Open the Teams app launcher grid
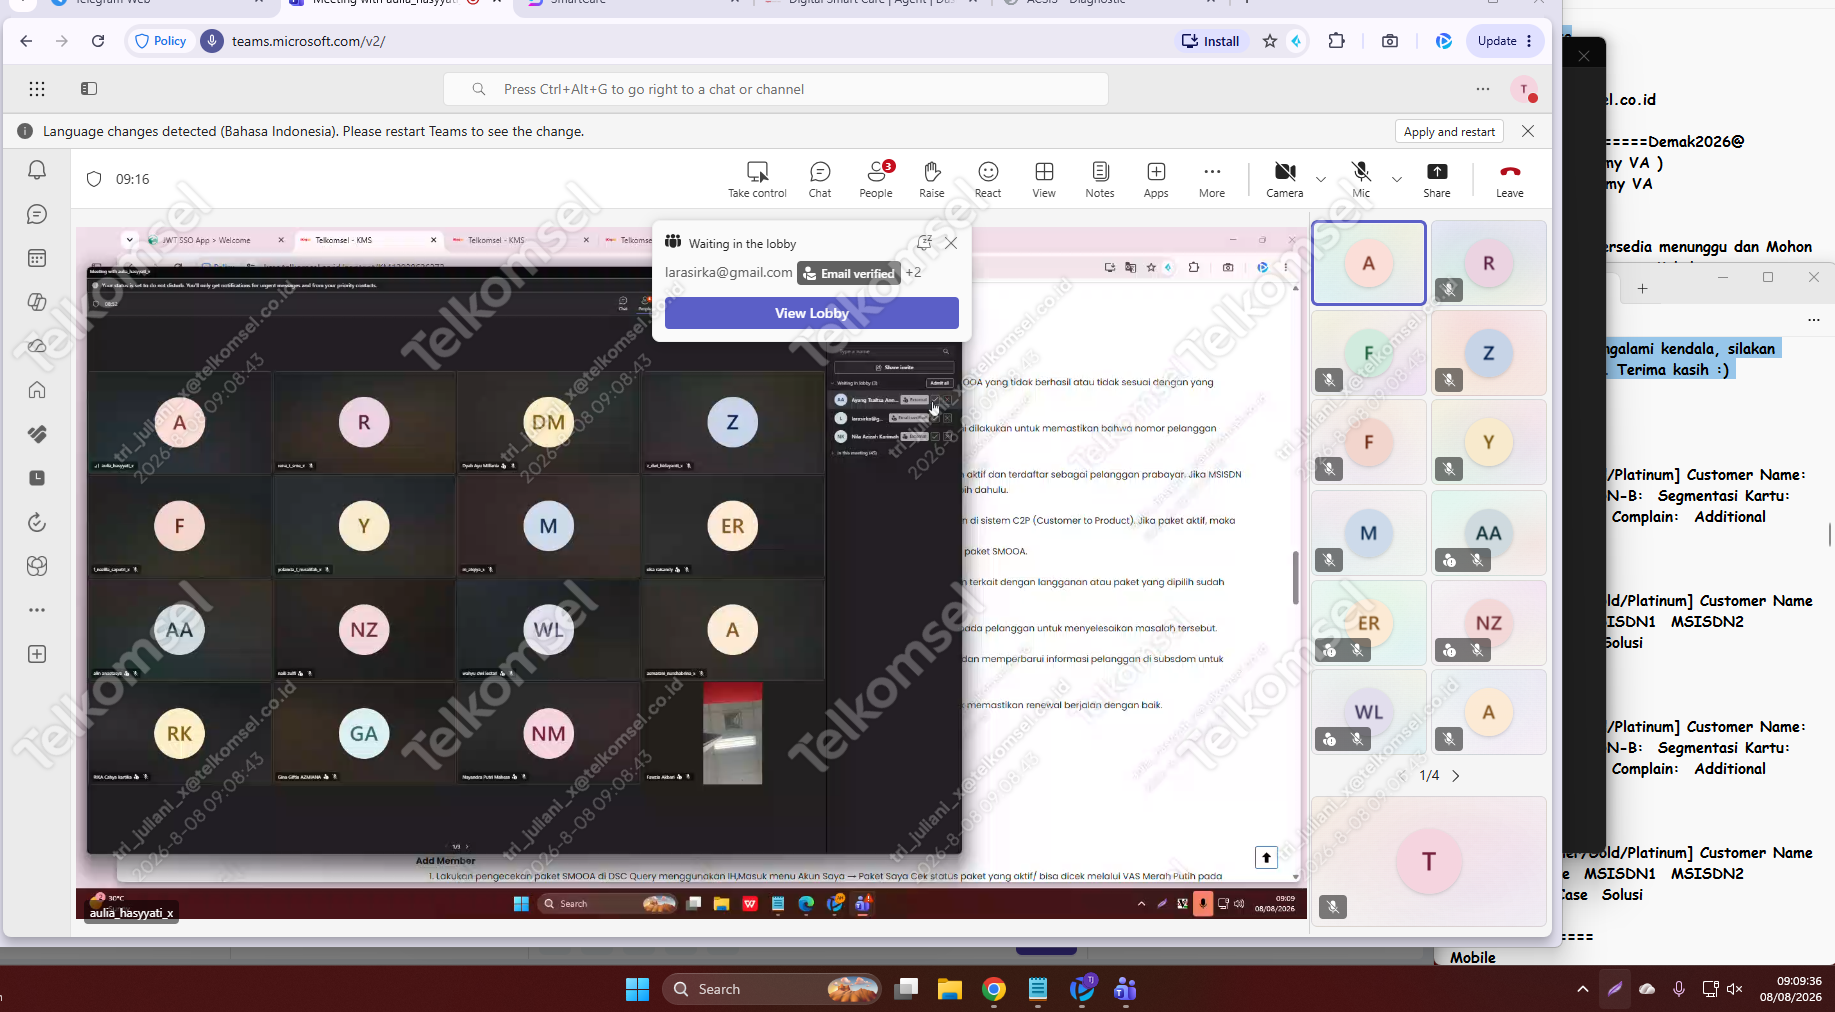The width and height of the screenshot is (1835, 1012). tap(37, 89)
